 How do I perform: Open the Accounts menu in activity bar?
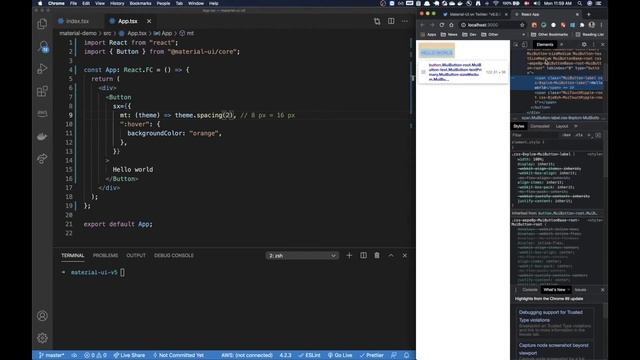(42, 316)
